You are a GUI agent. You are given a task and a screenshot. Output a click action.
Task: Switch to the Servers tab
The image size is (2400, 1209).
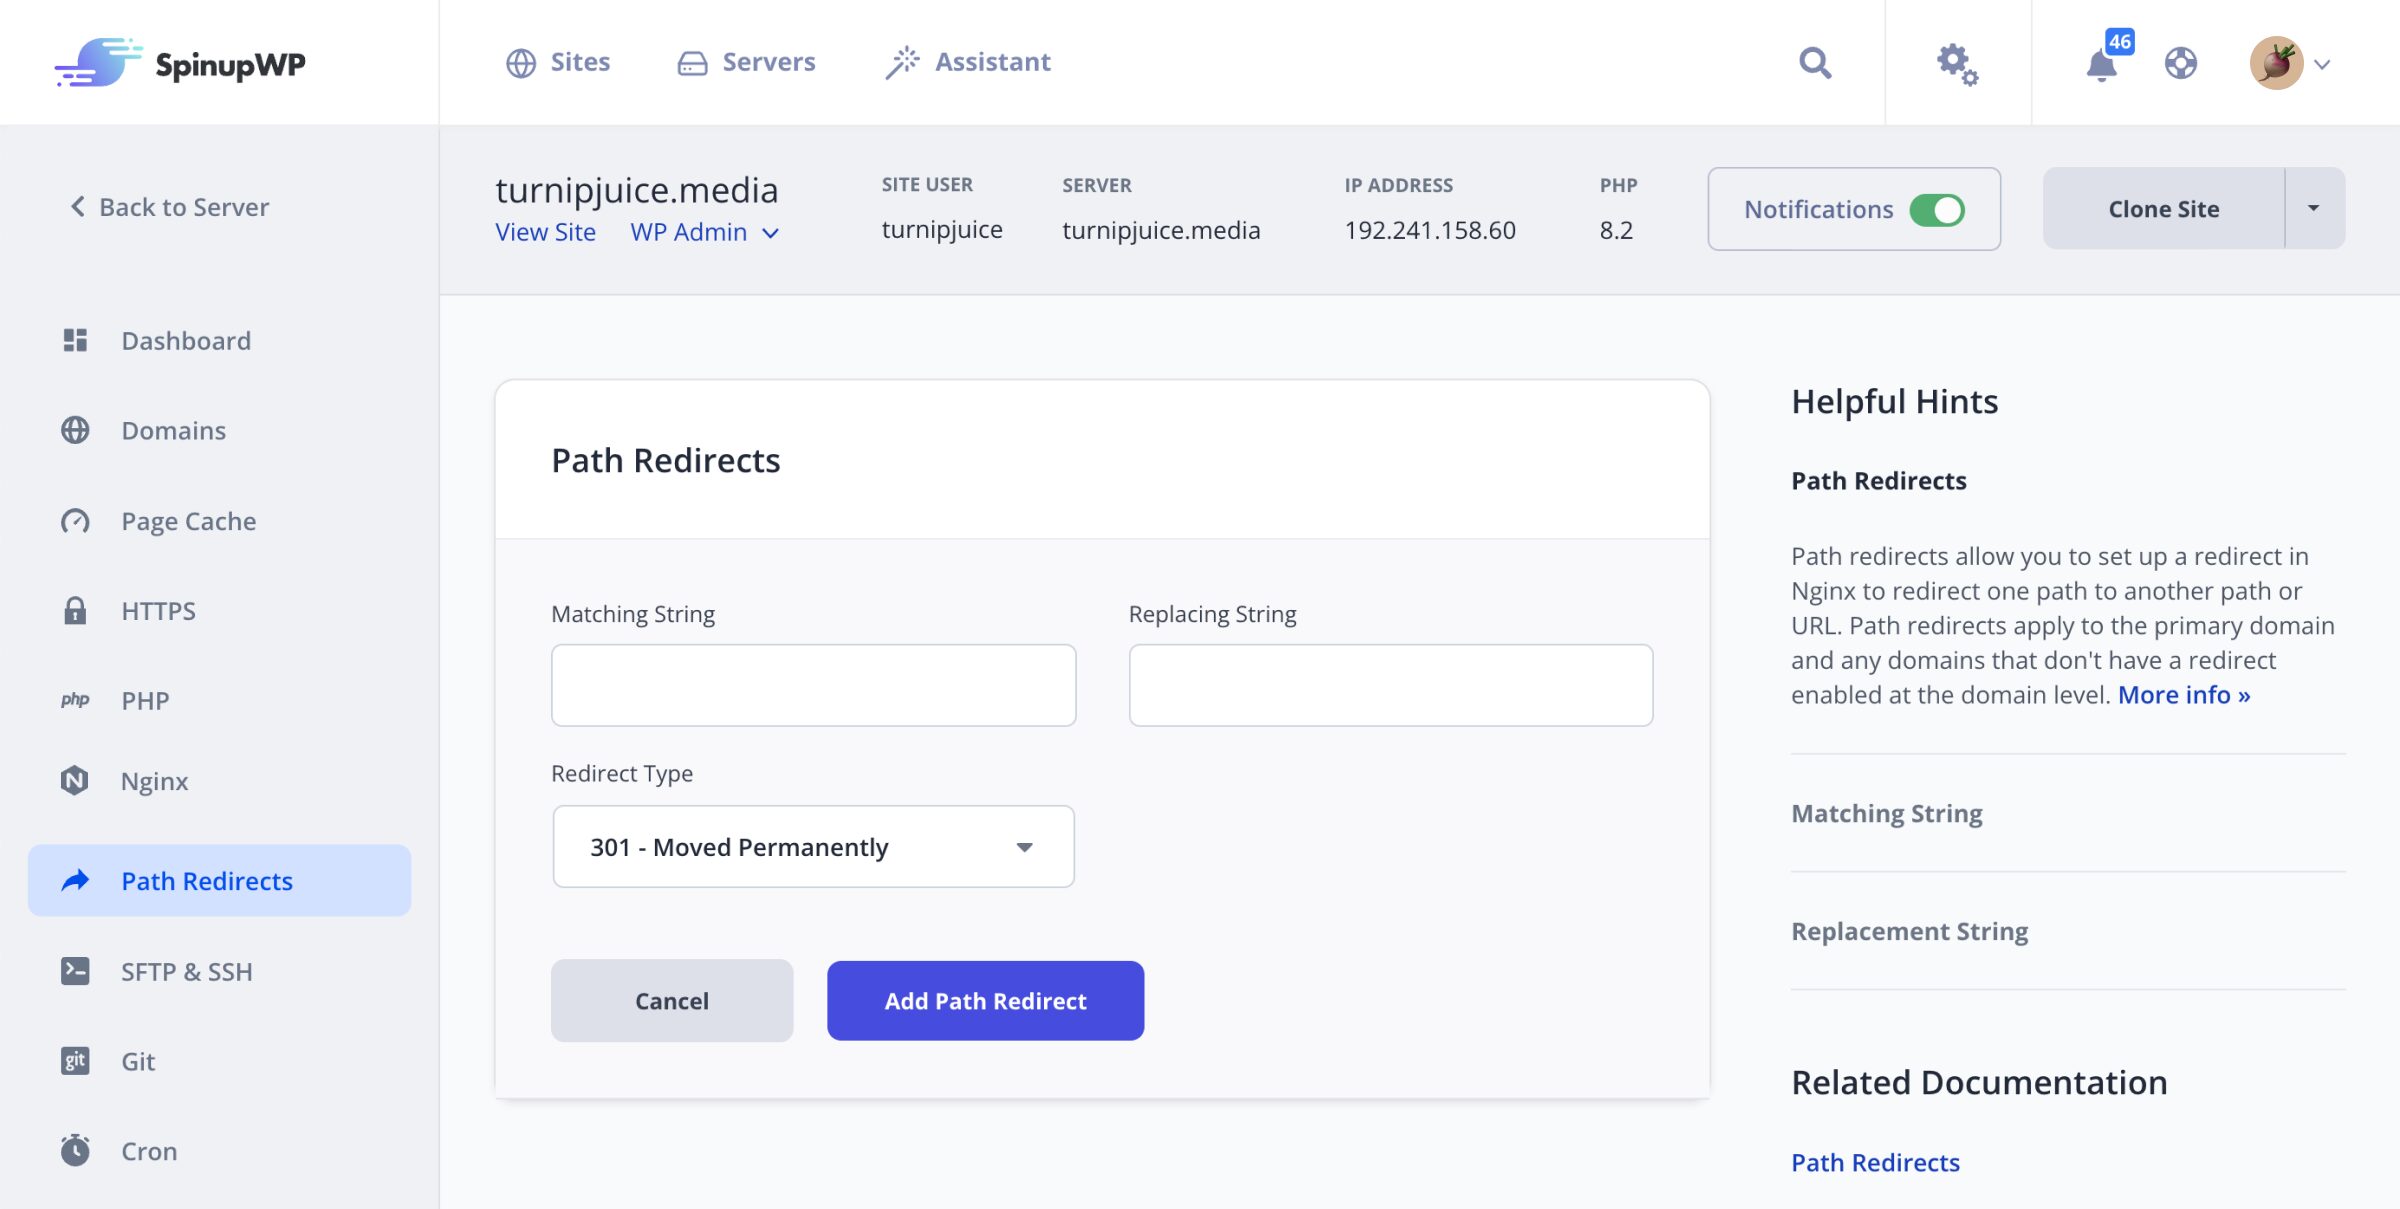click(x=746, y=62)
